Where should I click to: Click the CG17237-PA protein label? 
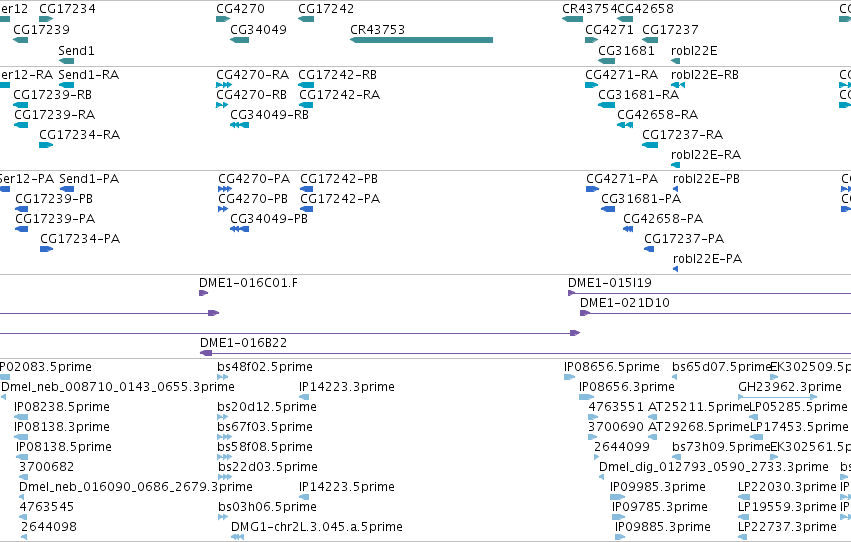(x=684, y=239)
